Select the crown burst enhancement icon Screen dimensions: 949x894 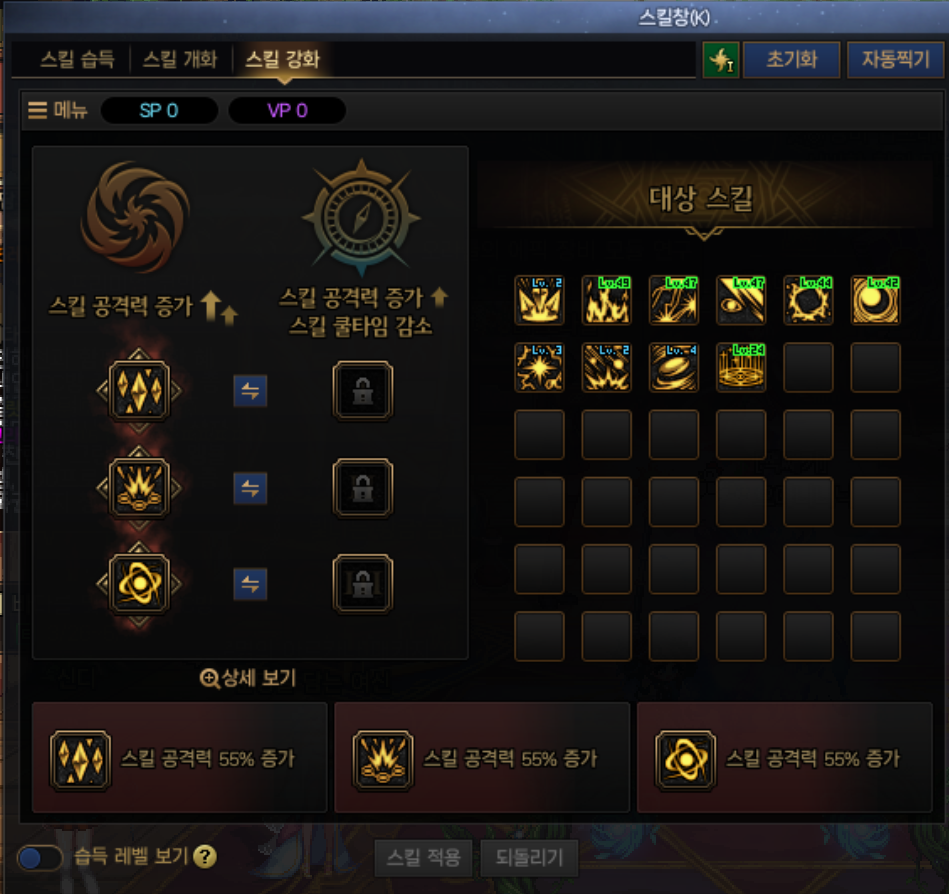pos(139,488)
